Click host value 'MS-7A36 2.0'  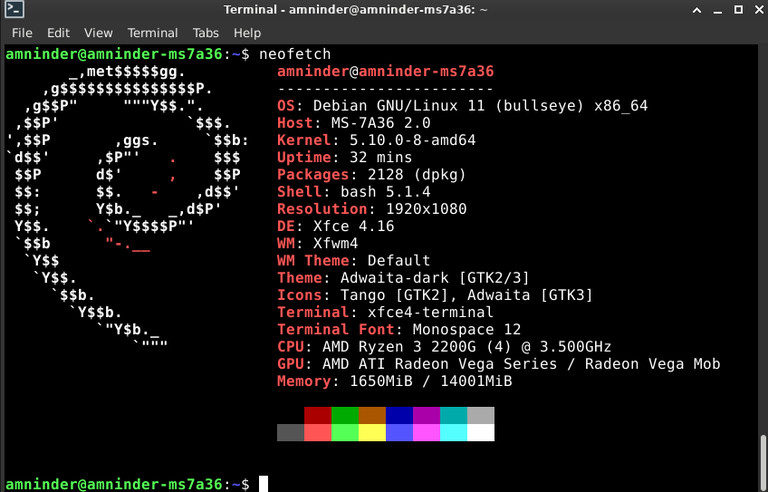(381, 123)
